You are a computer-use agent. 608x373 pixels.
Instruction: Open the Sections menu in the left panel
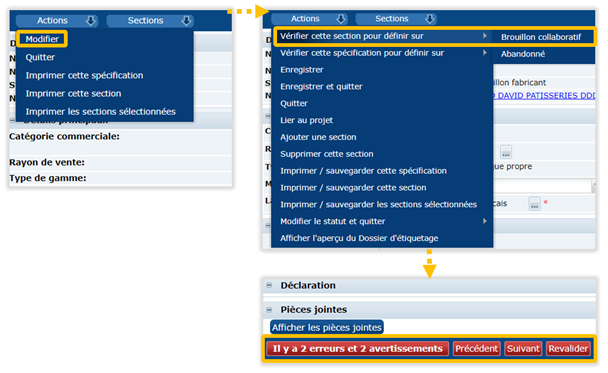click(150, 21)
